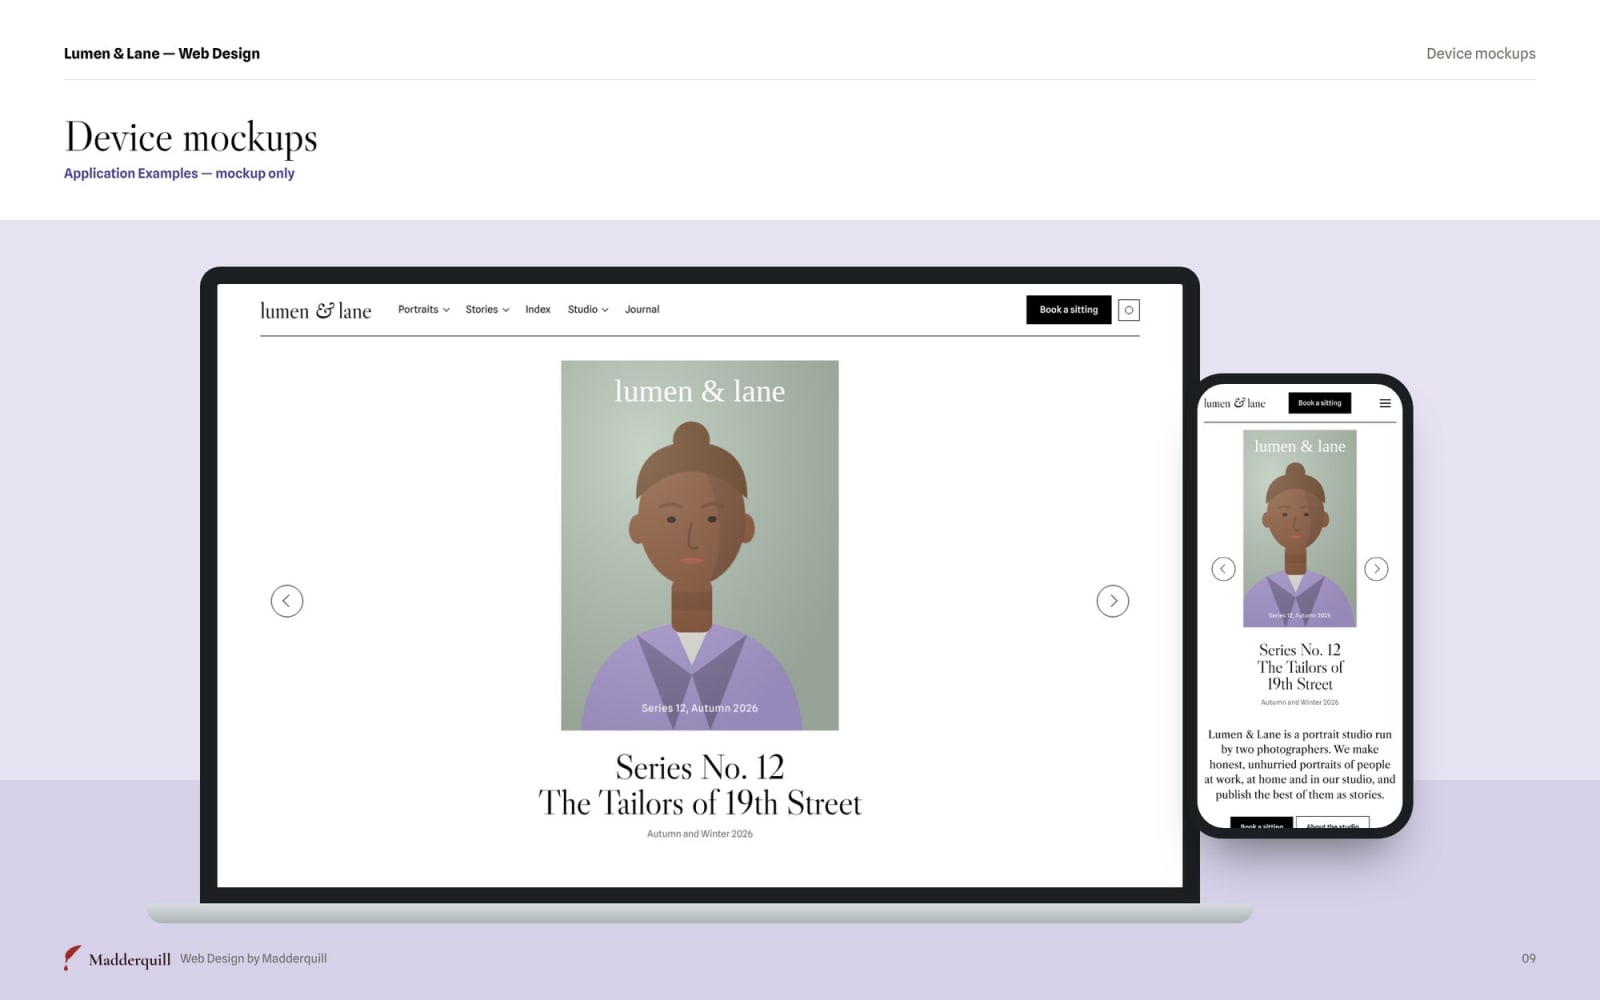Click 'Series 12, Autumn 2026' caption on laptop cover
Viewport: 1600px width, 1000px height.
pos(700,708)
